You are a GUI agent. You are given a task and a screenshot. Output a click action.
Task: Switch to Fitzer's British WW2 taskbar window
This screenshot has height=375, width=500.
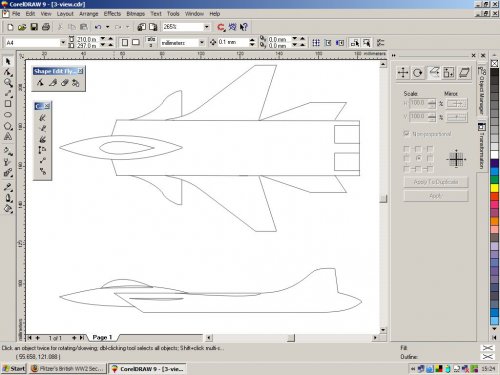[x=68, y=369]
